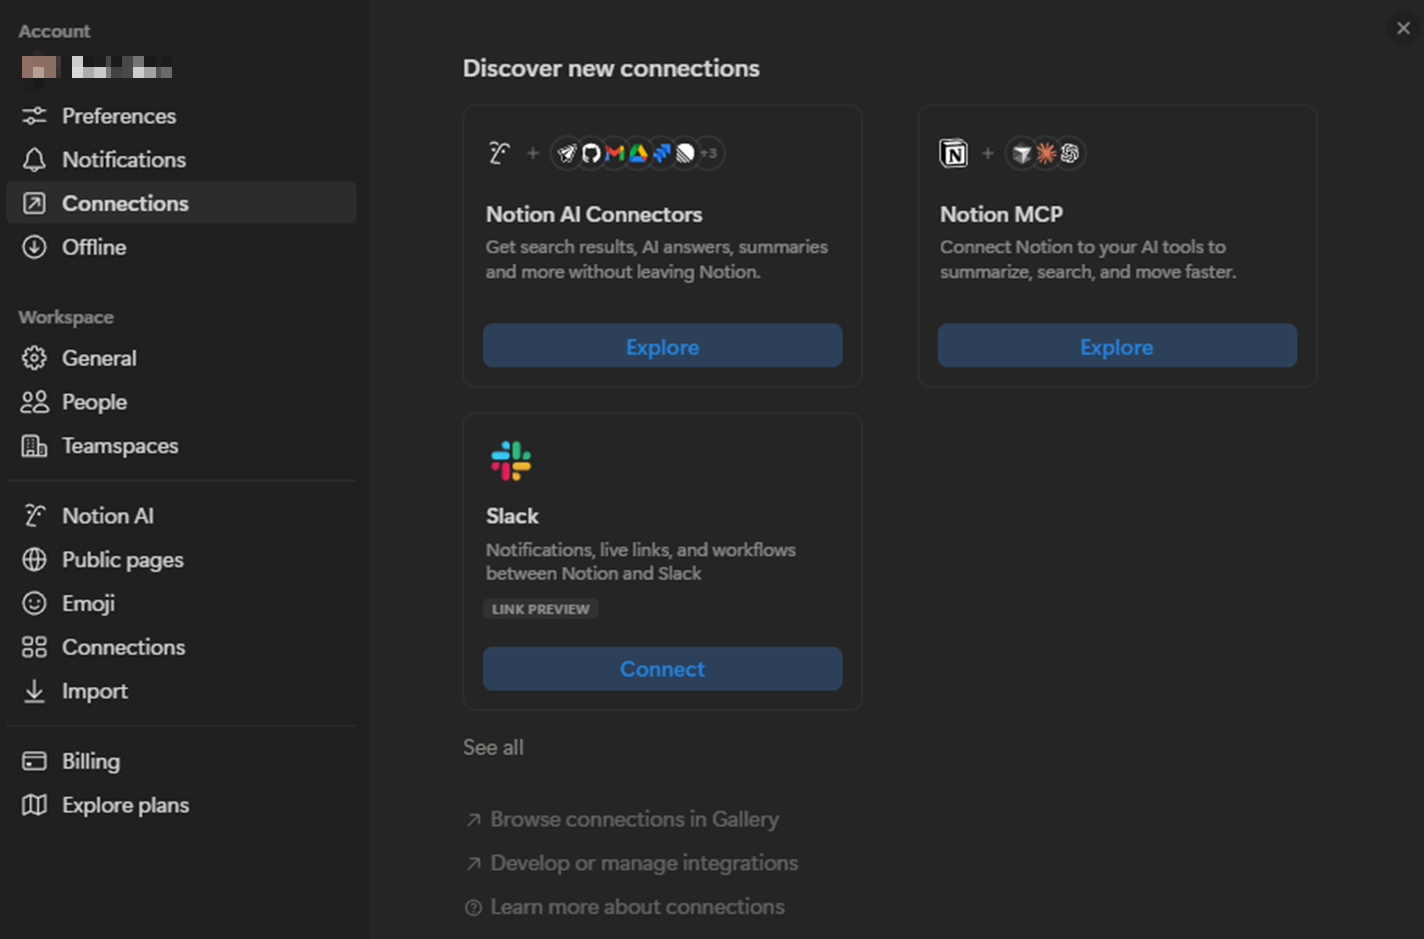Open the Preferences settings page
Screen dimensions: 1424x939
(x=119, y=116)
